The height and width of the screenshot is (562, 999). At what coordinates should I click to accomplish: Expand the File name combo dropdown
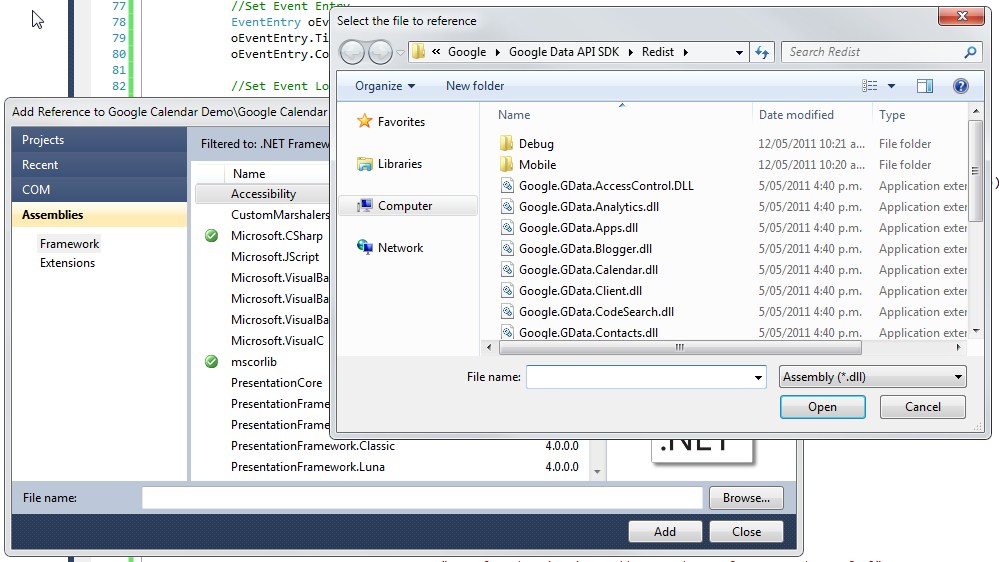click(x=758, y=377)
